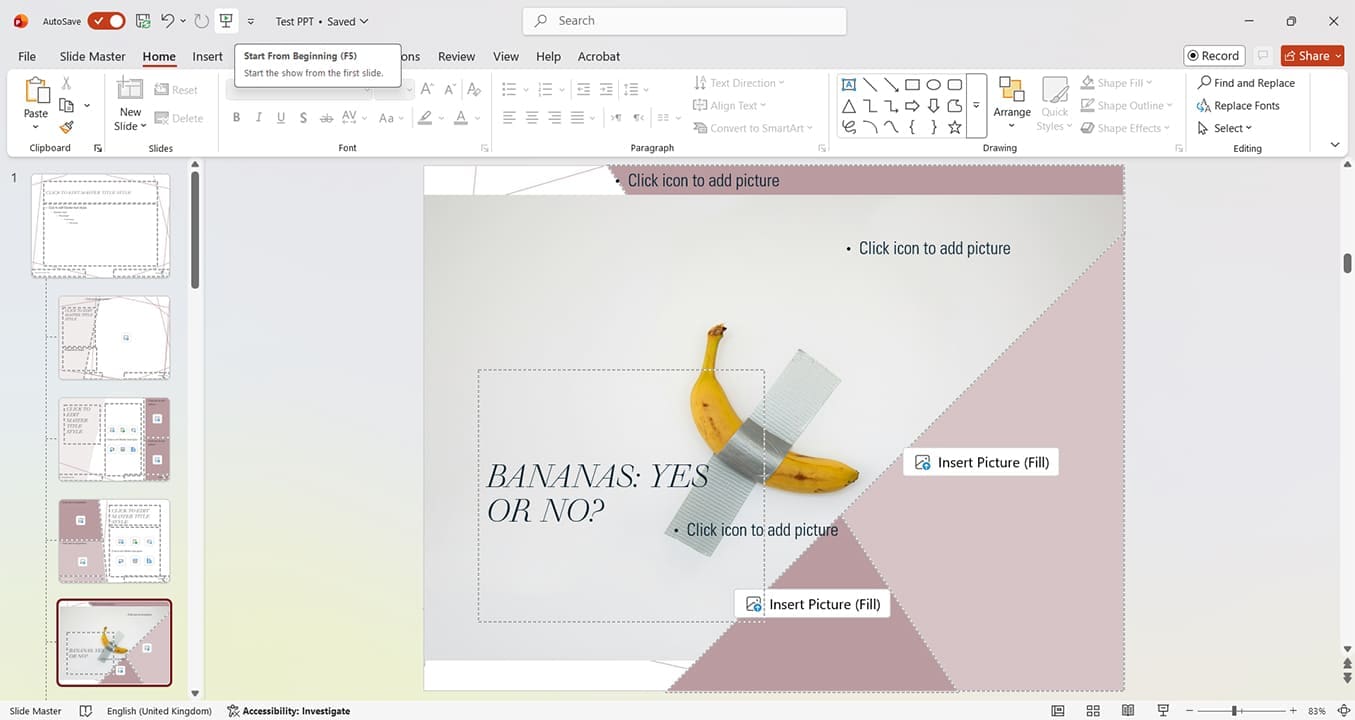
Task: Turn off the AutoSave toggle
Action: (106, 21)
